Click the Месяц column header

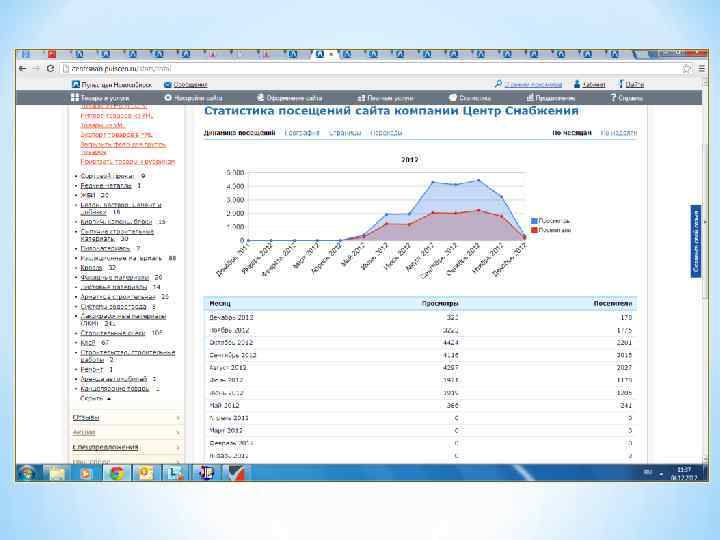coord(220,304)
